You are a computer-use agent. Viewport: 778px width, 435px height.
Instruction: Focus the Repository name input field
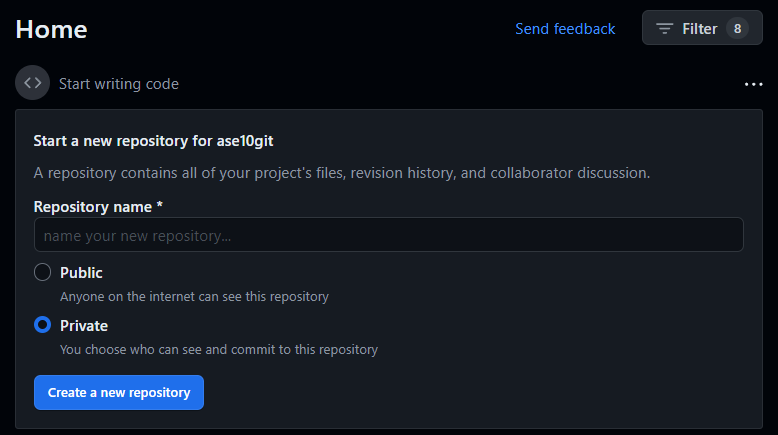coord(389,235)
